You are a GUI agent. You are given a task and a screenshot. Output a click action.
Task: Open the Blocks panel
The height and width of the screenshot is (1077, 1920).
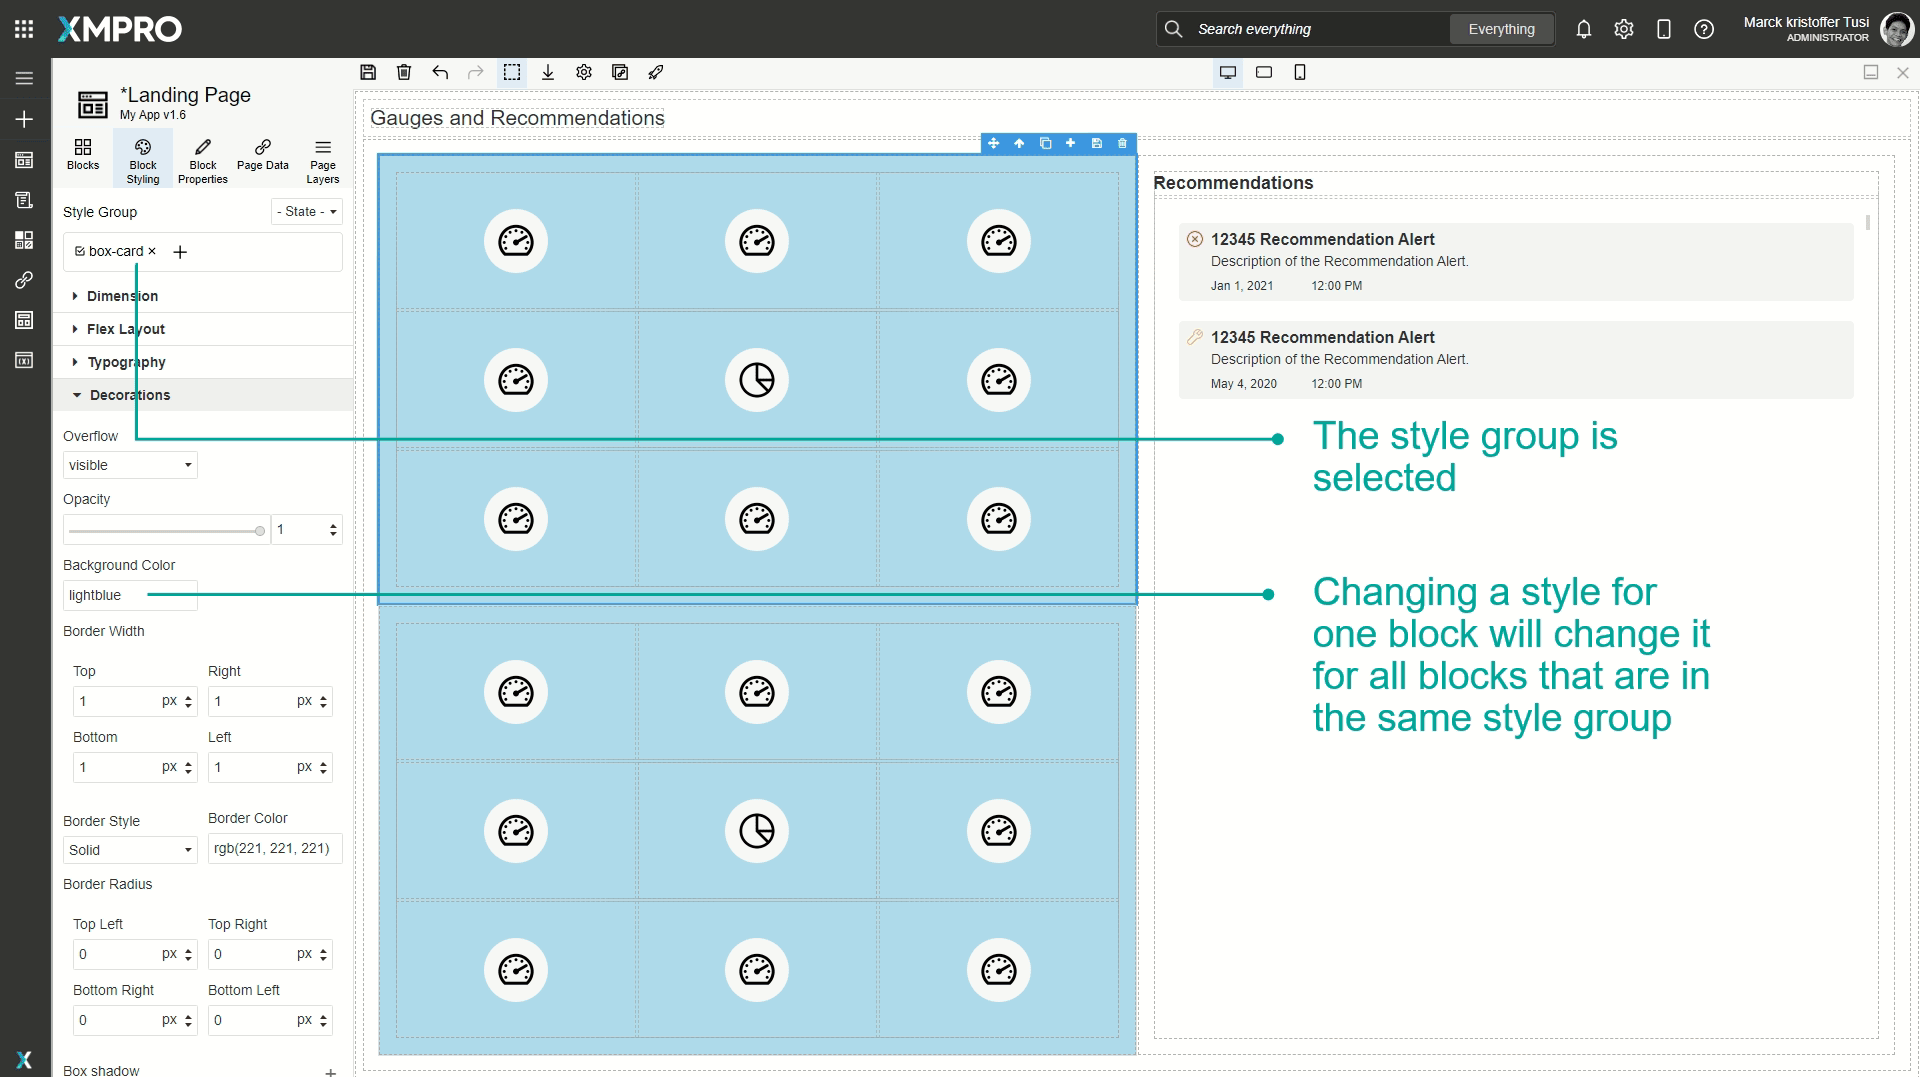pos(82,158)
